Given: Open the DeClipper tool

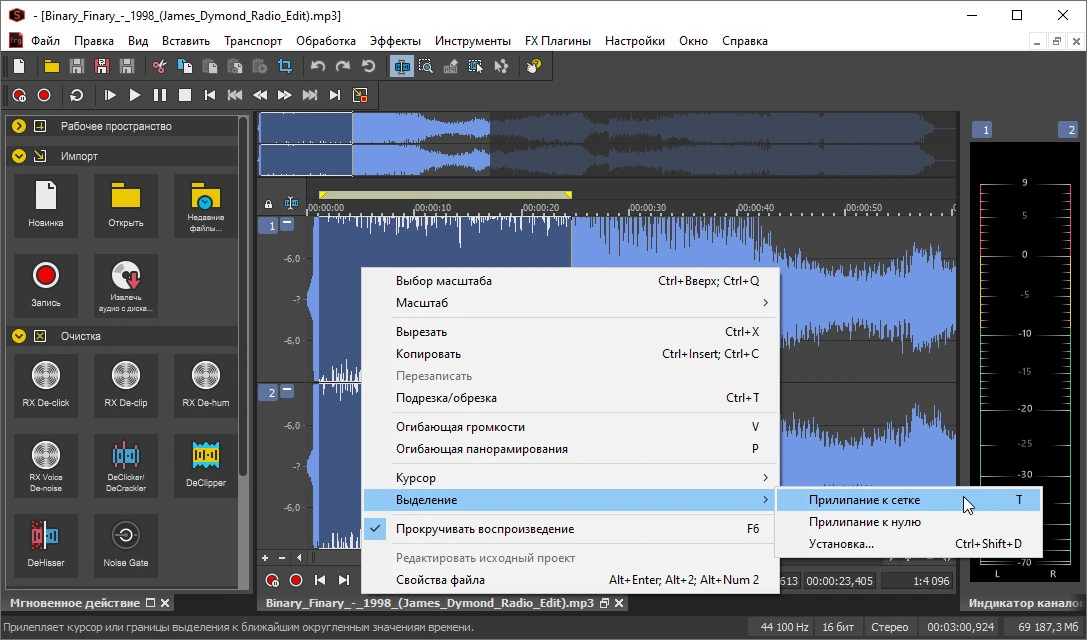Looking at the screenshot, I should tap(205, 465).
